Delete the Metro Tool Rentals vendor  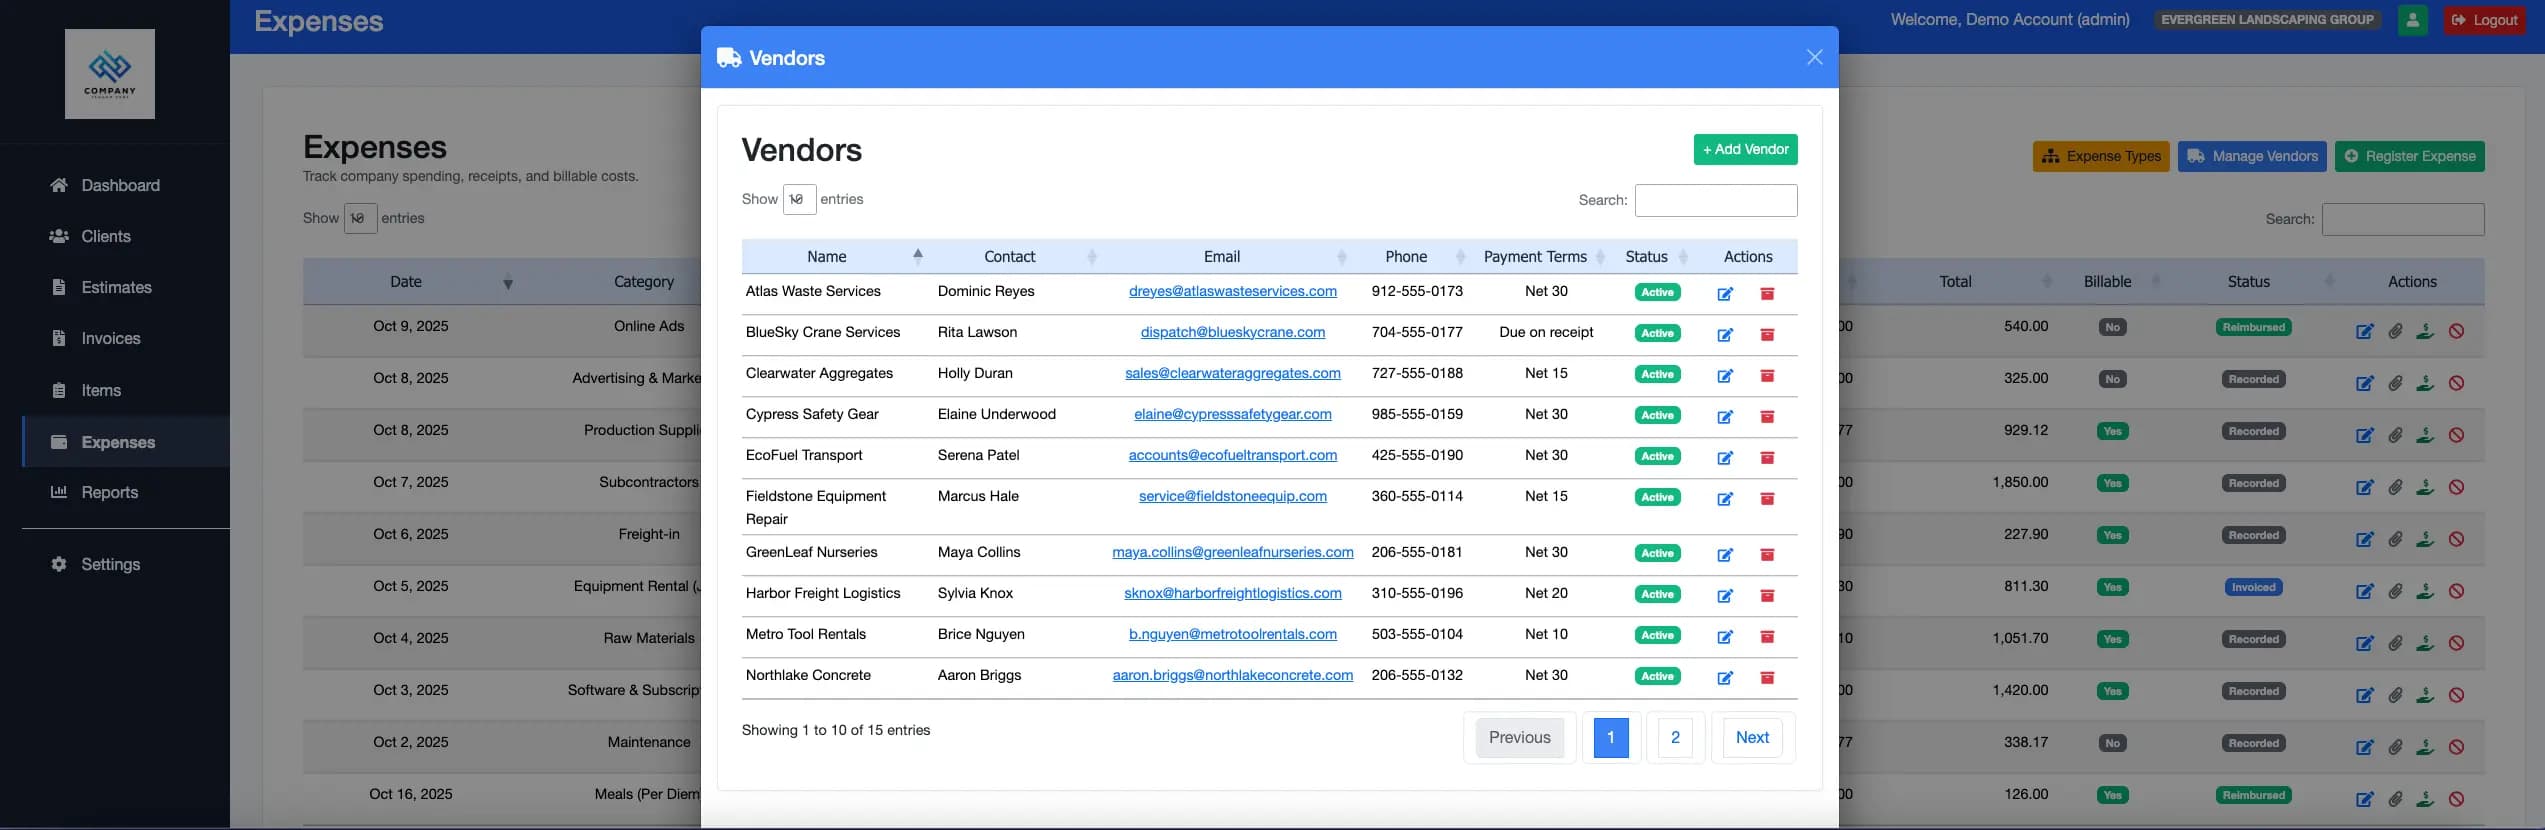[1767, 637]
